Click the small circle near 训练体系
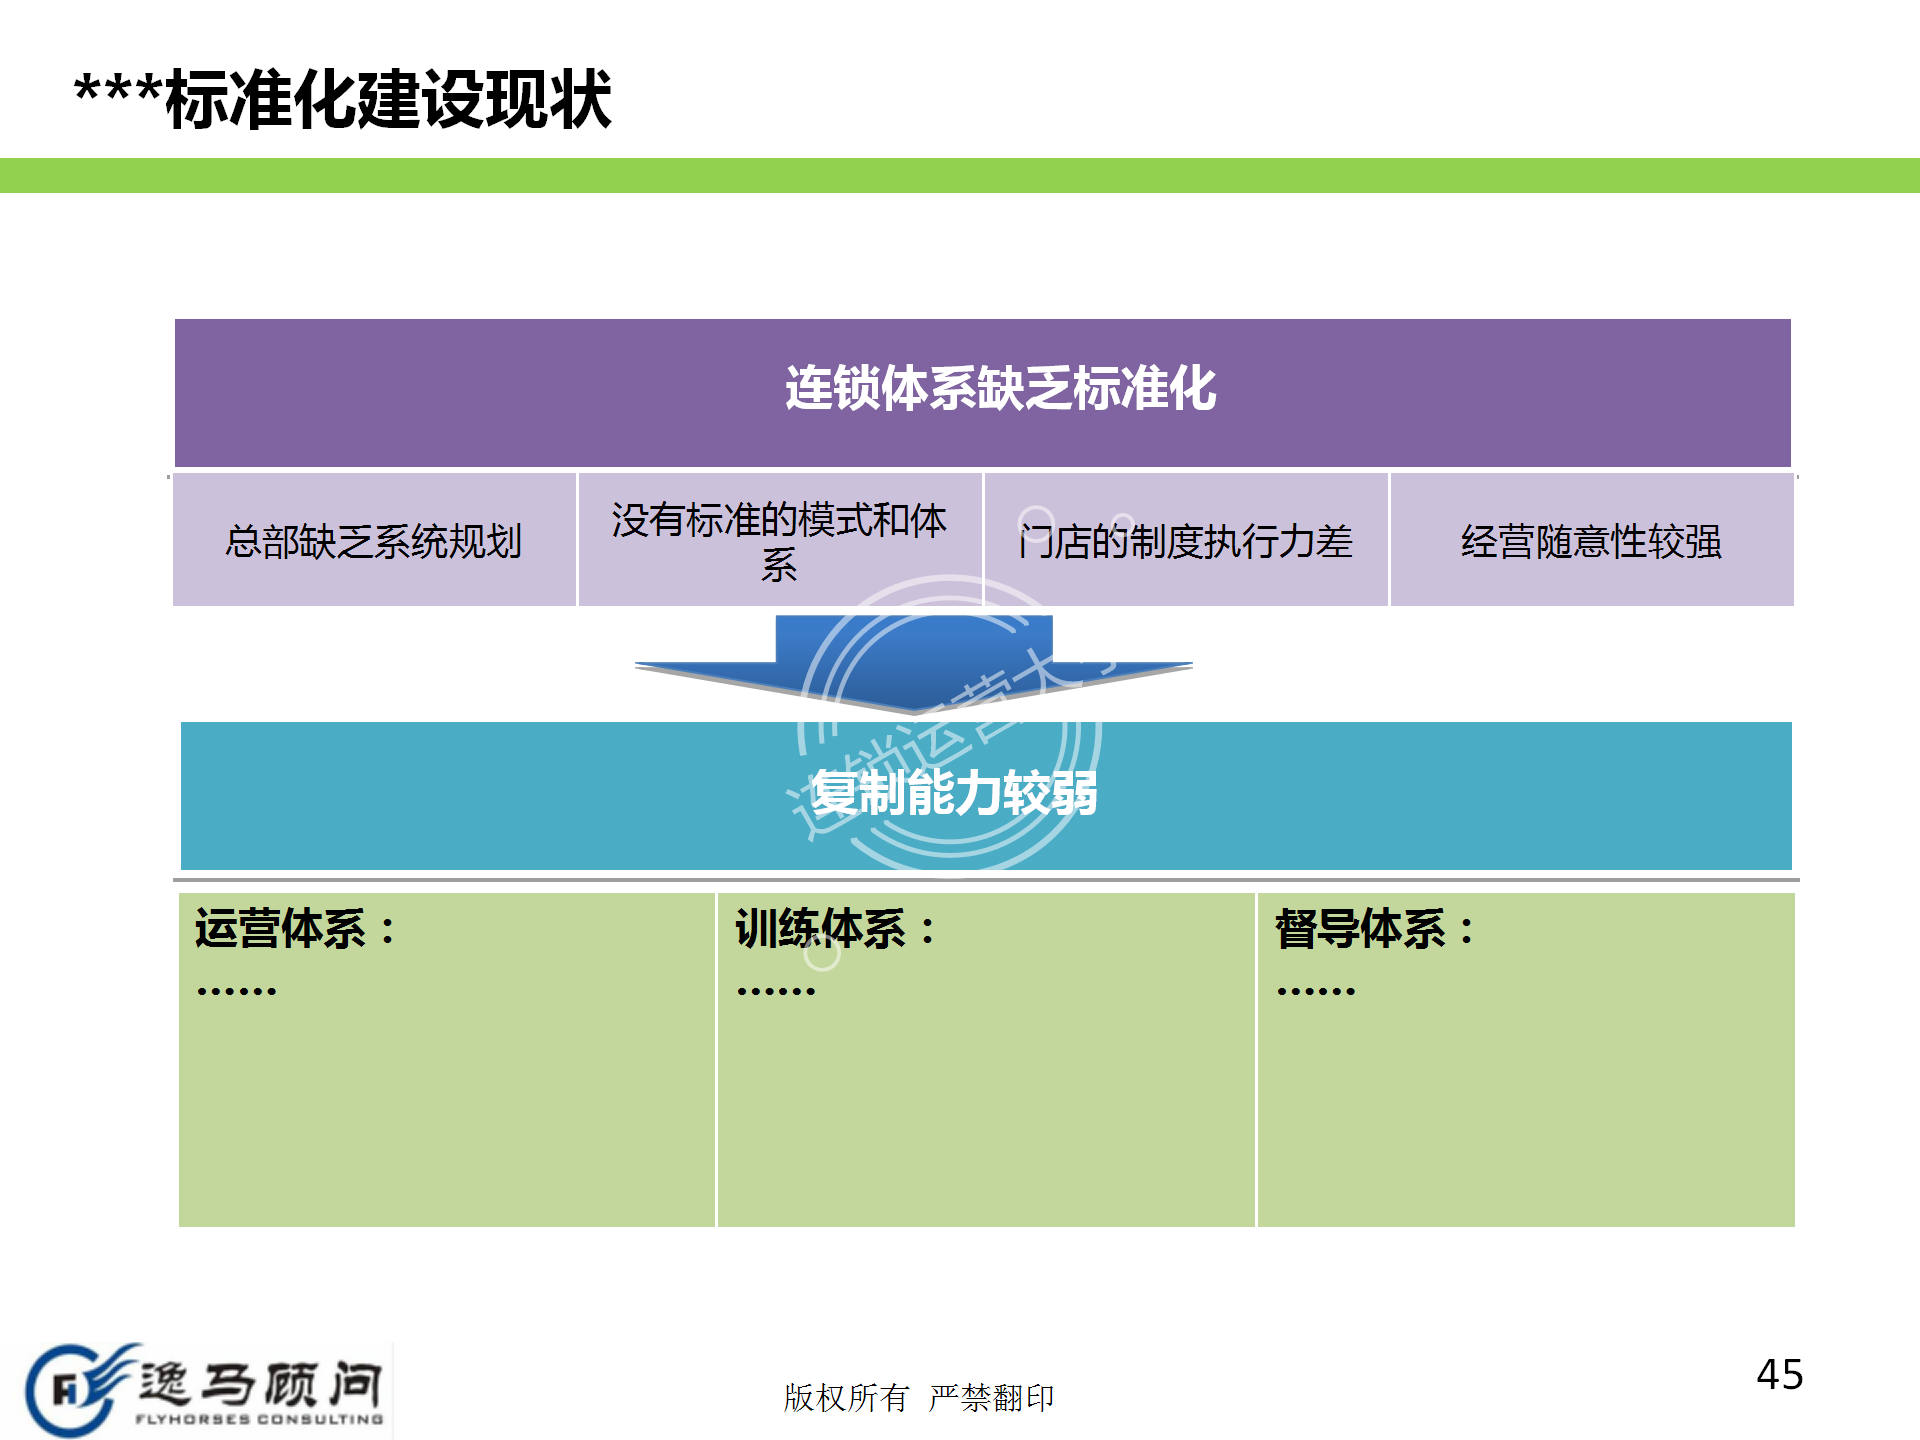 [822, 954]
